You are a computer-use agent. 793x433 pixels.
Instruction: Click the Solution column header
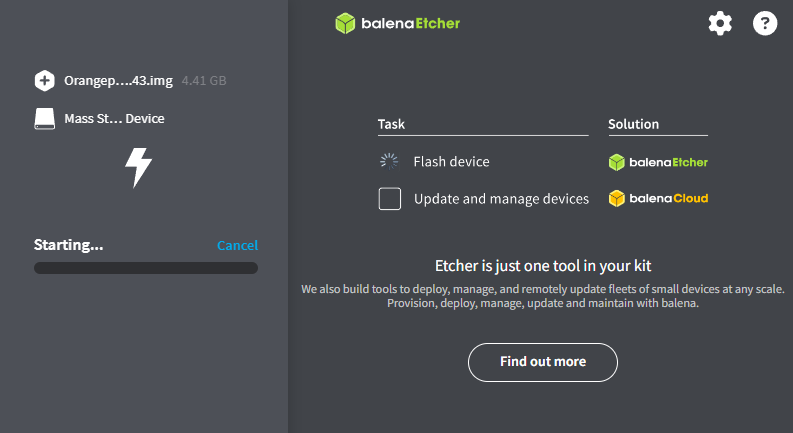point(633,125)
